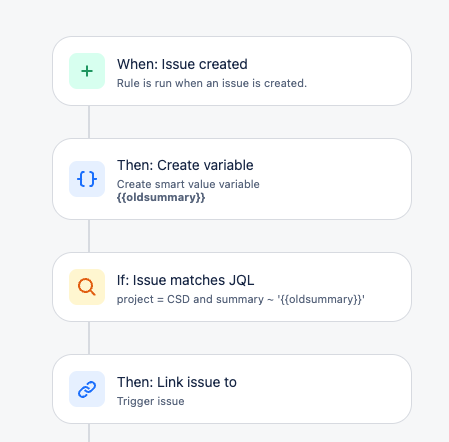This screenshot has width=449, height=442.
Task: Select 'Rule is run when an issue is created.' text
Action: [x=212, y=83]
